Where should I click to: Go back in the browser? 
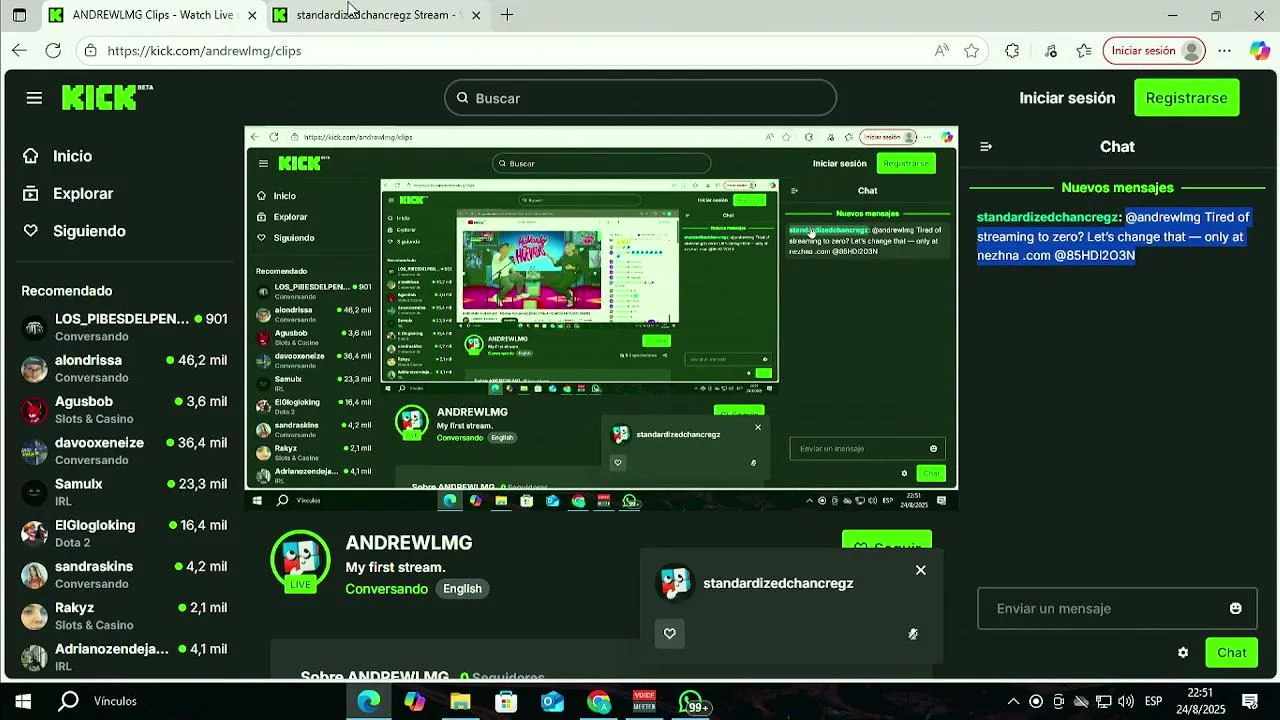19,50
